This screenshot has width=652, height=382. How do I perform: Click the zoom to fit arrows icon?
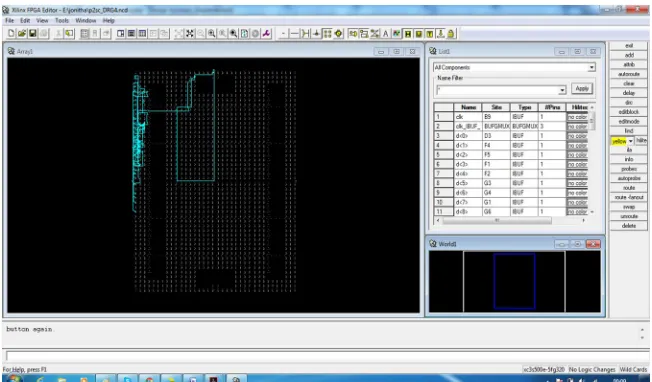[190, 34]
